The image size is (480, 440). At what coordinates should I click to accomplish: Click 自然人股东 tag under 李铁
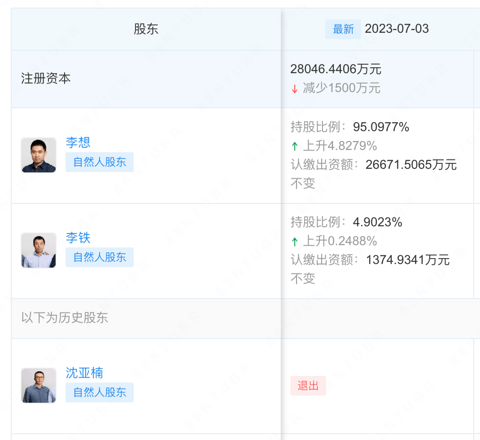coord(100,257)
